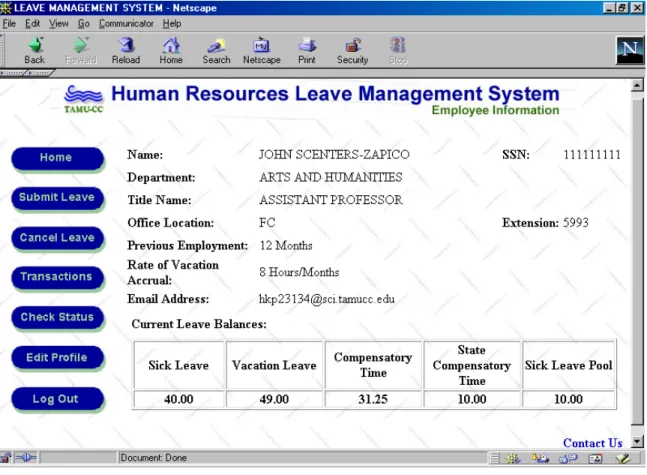Open Security info from toolbar

(352, 51)
